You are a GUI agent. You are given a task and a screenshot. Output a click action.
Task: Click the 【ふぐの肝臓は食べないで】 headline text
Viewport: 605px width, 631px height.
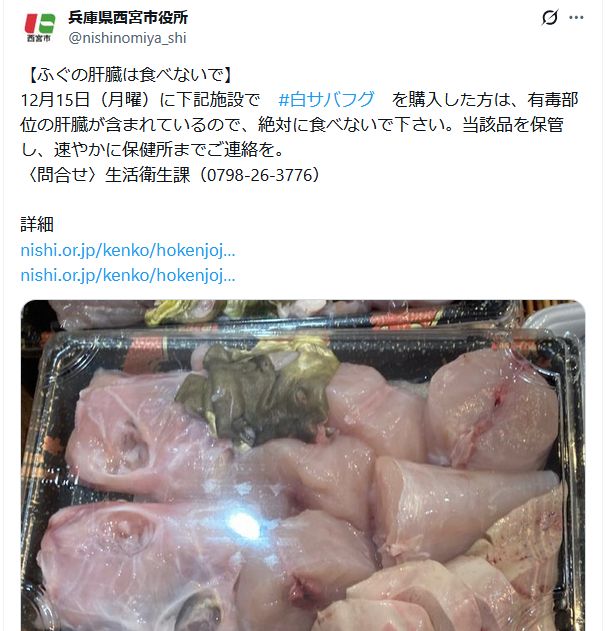[130, 75]
